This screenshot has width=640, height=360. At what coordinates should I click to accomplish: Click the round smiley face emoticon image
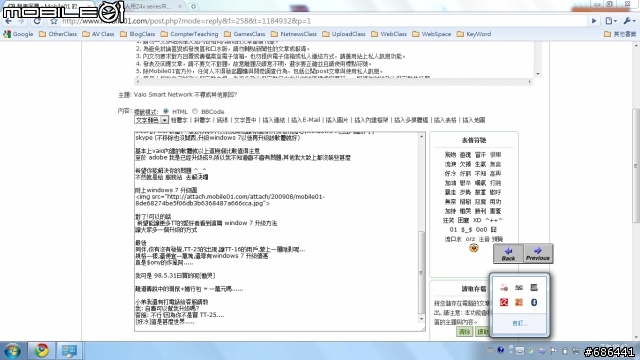tap(473, 248)
